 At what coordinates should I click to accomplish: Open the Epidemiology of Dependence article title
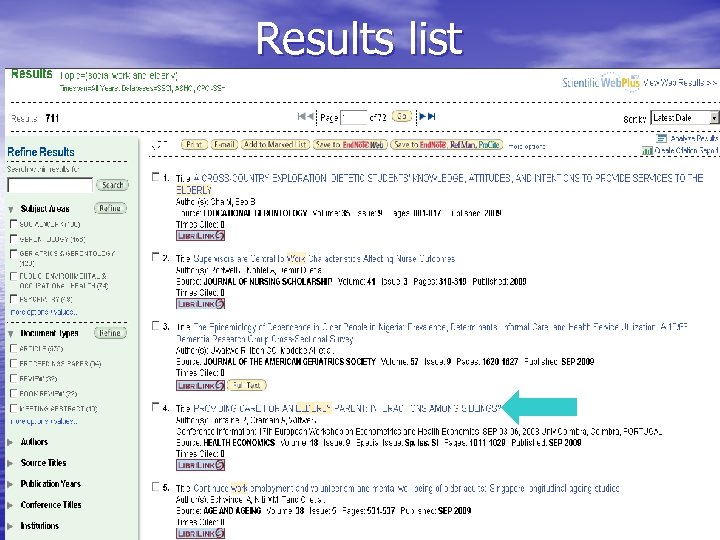(x=432, y=333)
